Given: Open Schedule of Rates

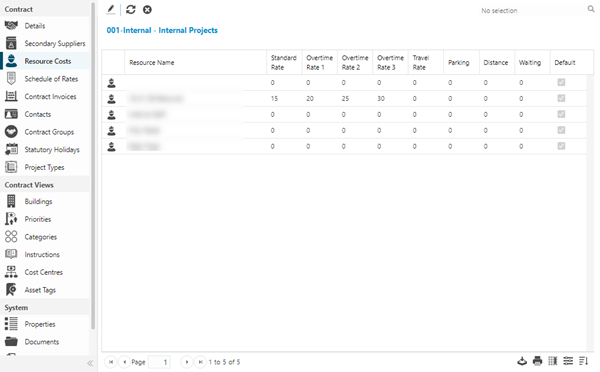Looking at the screenshot, I should pyautogui.click(x=51, y=79).
